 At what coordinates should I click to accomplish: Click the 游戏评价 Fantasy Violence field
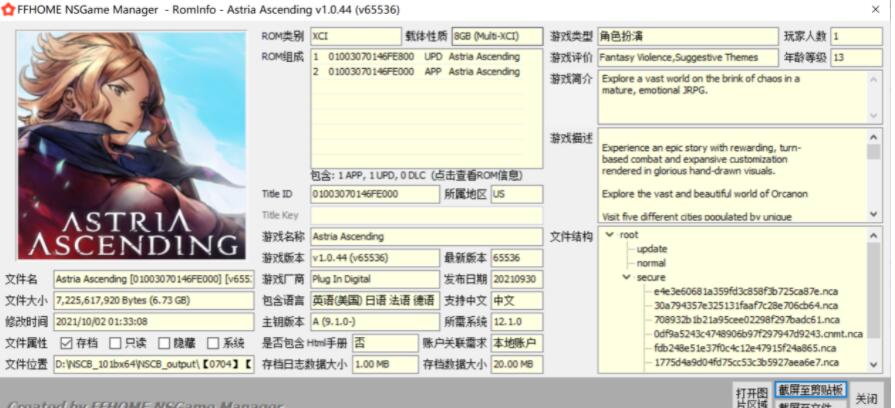tap(688, 57)
